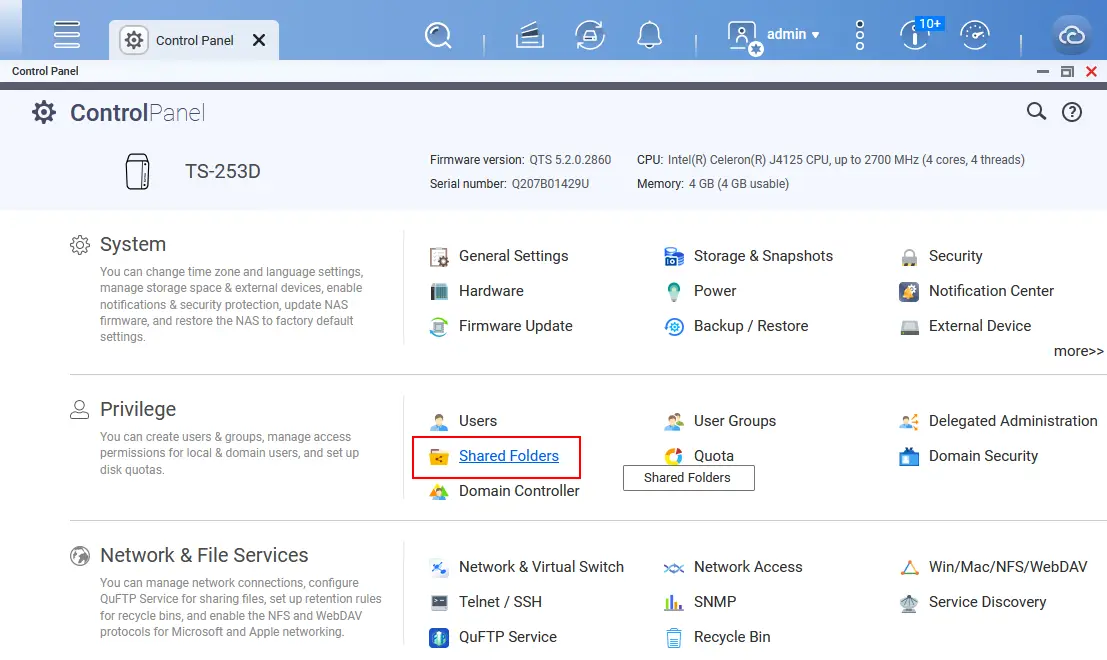Open Control Panel help
1107x660 pixels.
point(1072,112)
